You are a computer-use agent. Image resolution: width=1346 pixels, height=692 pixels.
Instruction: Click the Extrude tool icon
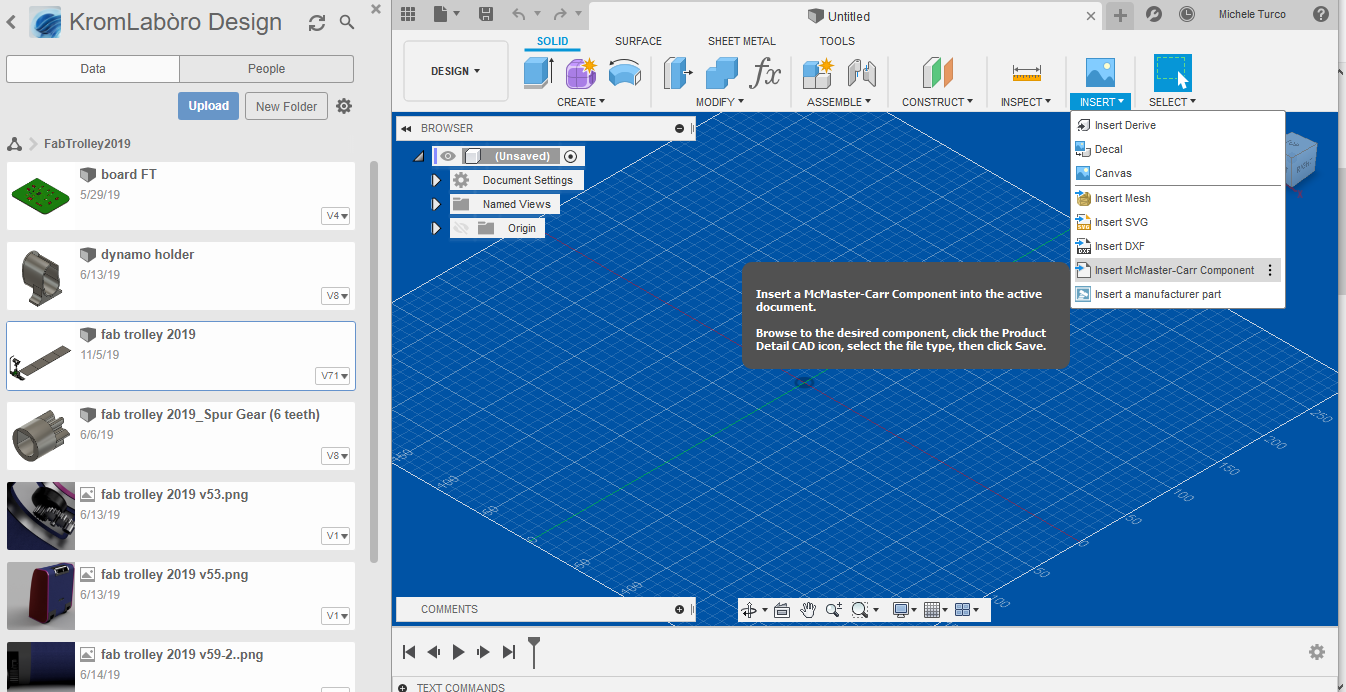coord(538,73)
